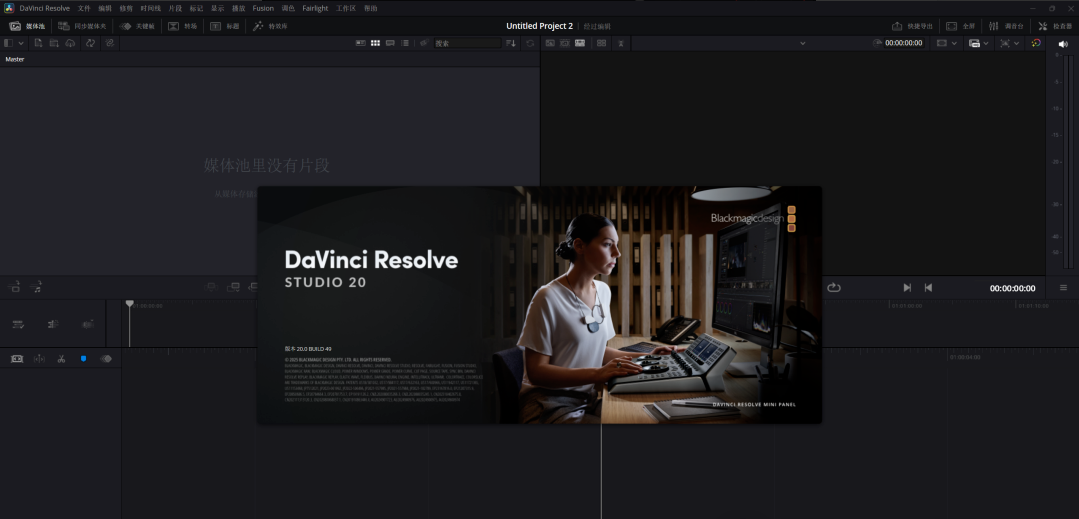Image resolution: width=1079 pixels, height=519 pixels.
Task: Expand the clip name dropdown above viewer
Action: click(x=802, y=43)
